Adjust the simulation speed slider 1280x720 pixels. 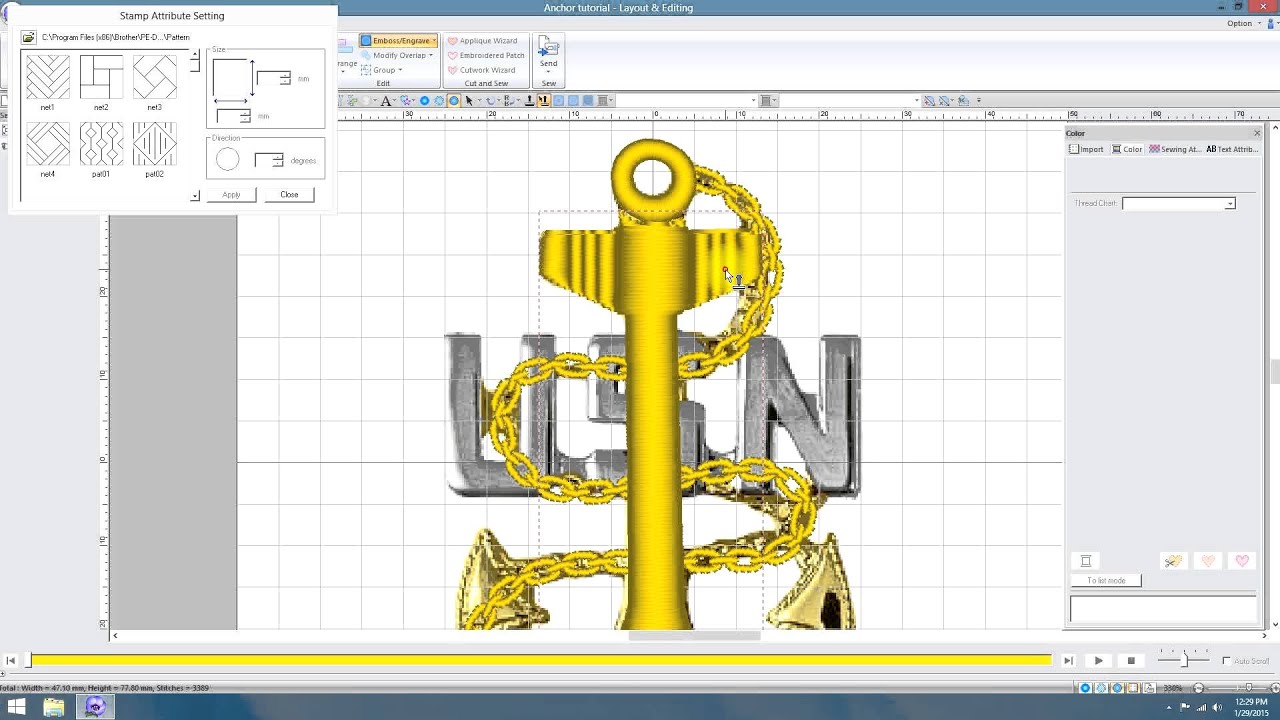tap(1183, 659)
